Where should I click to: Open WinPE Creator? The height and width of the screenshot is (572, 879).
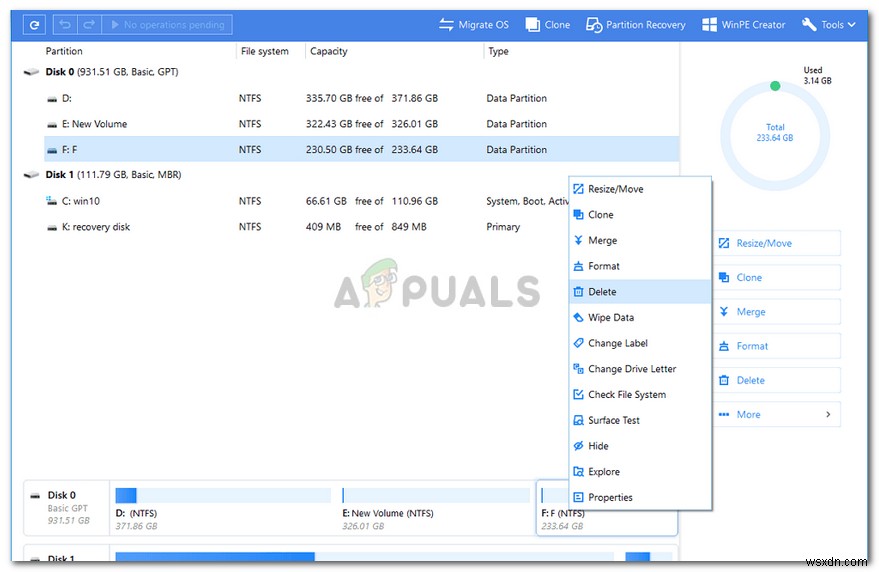743,25
